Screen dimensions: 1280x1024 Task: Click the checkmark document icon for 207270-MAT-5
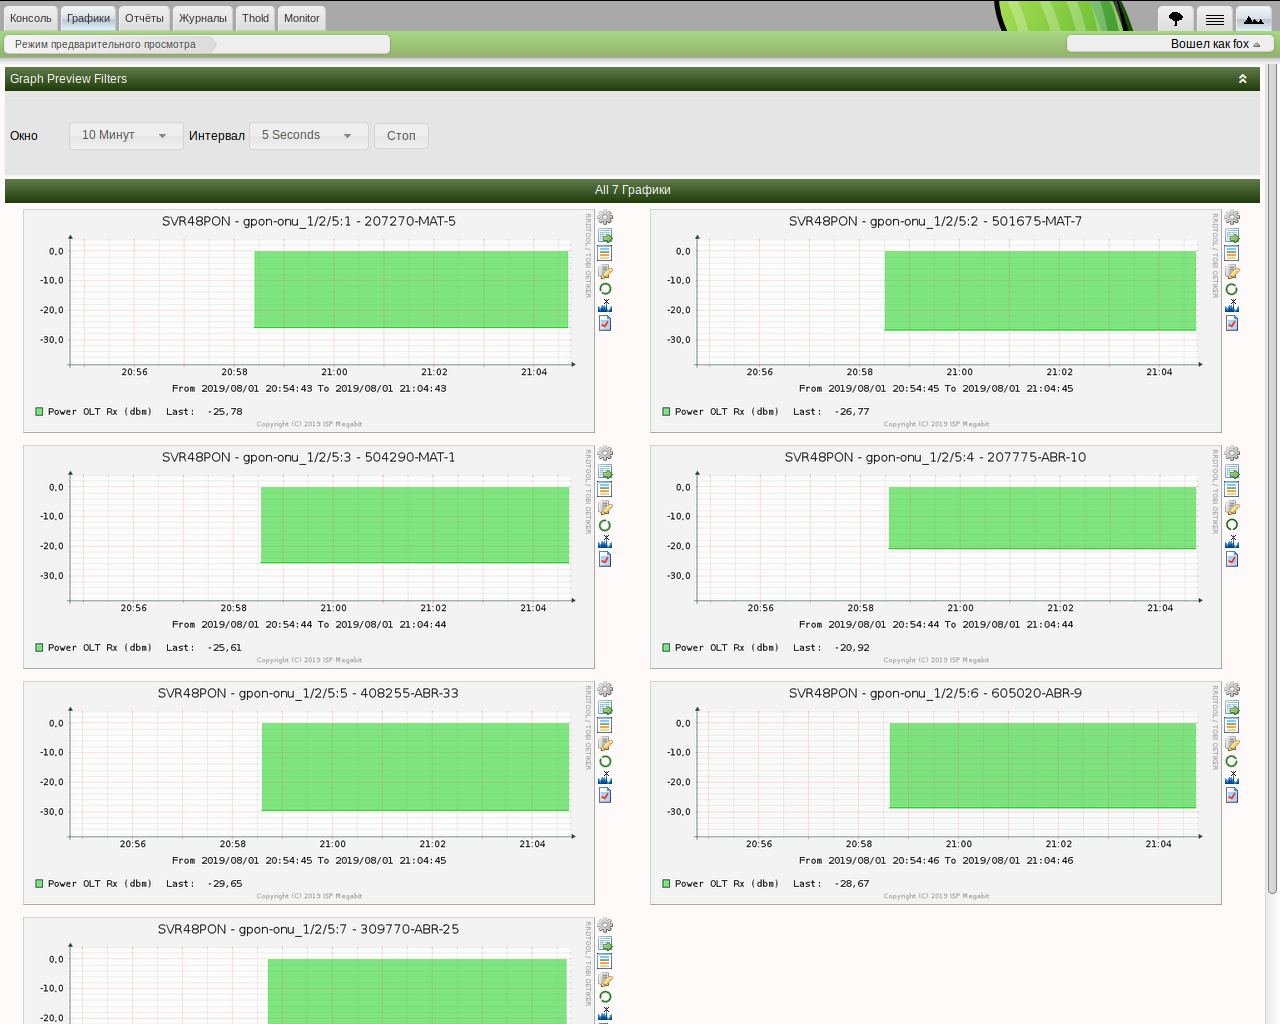pos(605,324)
